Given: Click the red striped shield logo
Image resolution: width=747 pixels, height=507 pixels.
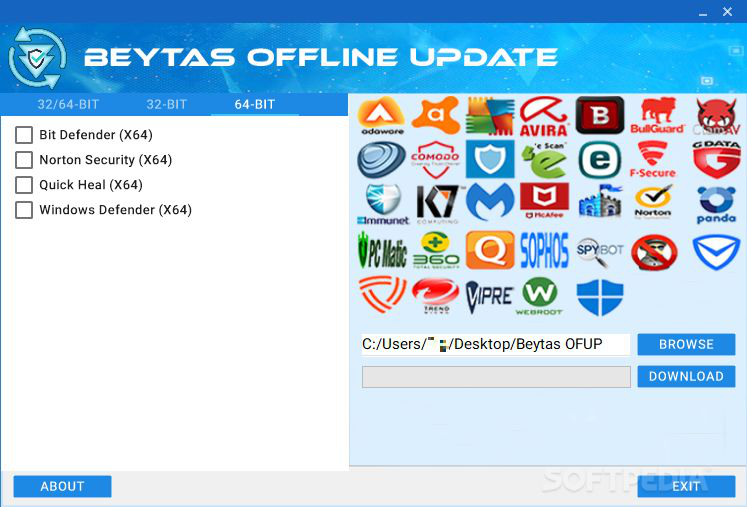Looking at the screenshot, I should (x=382, y=294).
